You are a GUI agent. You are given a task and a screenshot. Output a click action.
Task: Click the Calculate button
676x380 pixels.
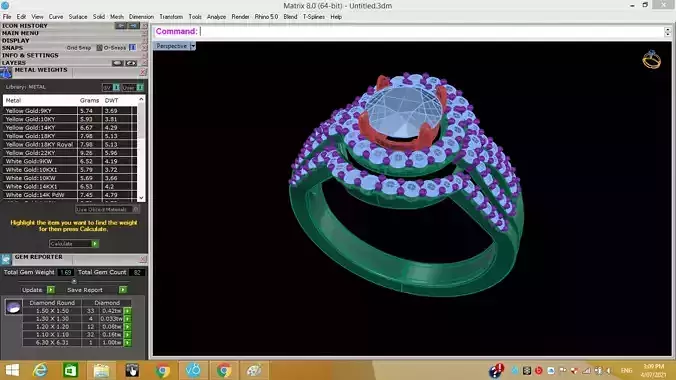point(74,244)
